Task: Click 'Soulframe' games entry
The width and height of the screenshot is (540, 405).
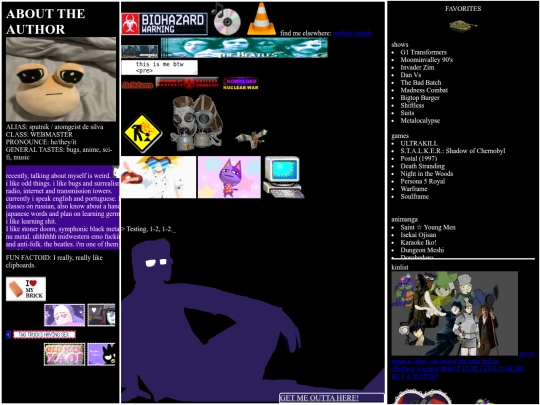Action: tap(414, 197)
